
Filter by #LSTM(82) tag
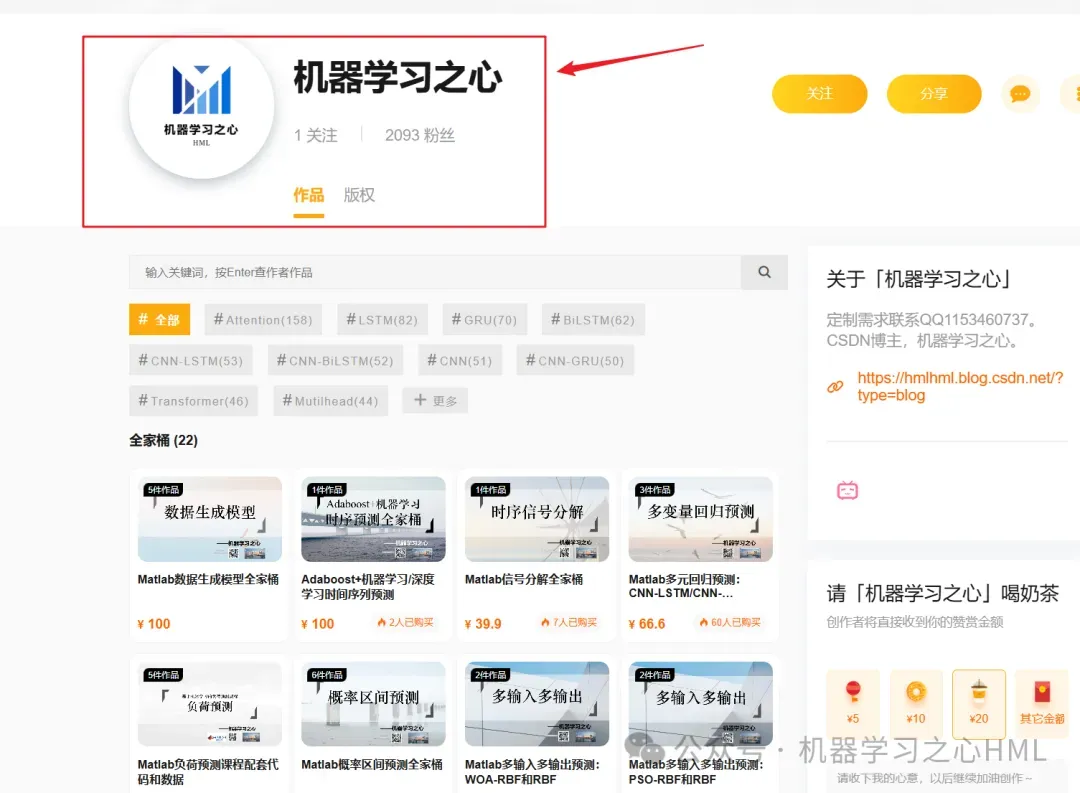point(382,320)
